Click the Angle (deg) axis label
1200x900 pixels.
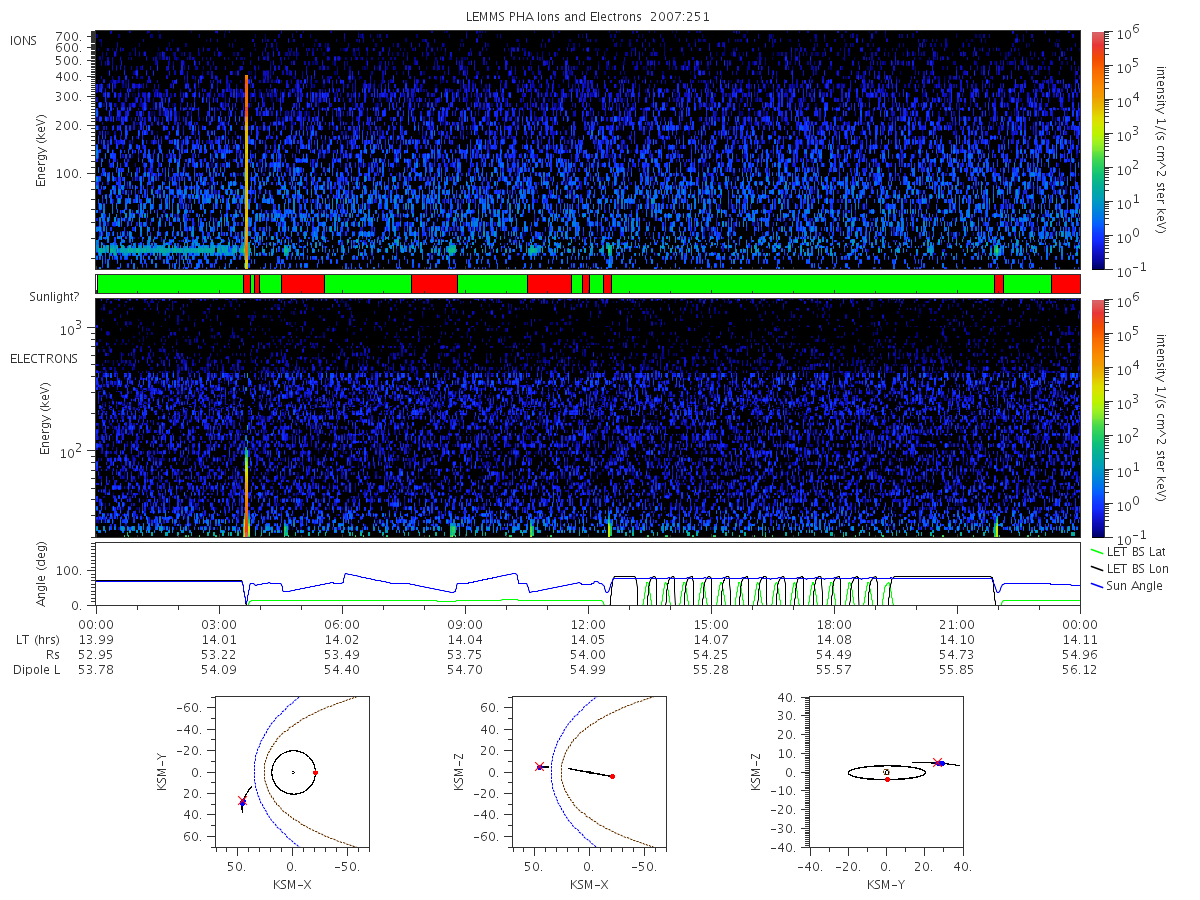point(43,573)
